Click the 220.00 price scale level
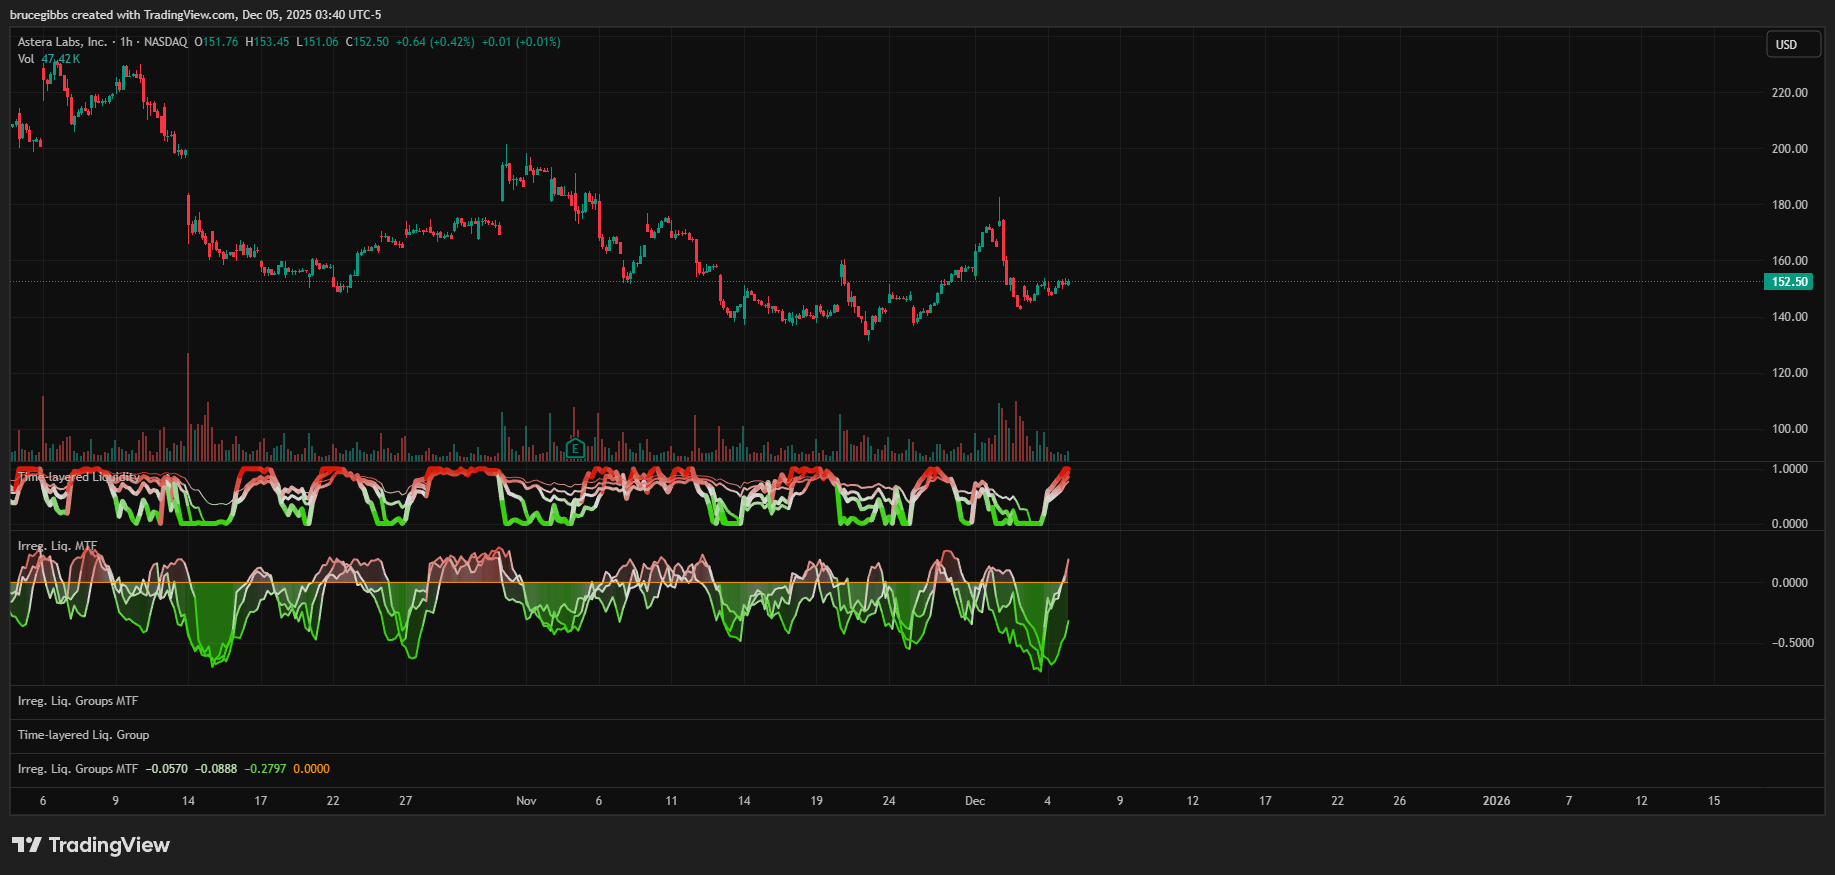Screen dimensions: 1835x875 pos(1789,93)
